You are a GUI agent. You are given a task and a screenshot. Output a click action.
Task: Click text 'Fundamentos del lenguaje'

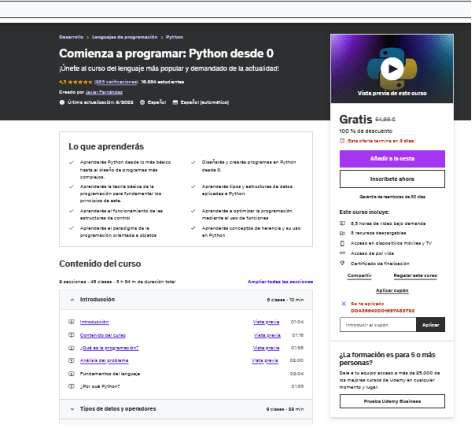point(110,374)
